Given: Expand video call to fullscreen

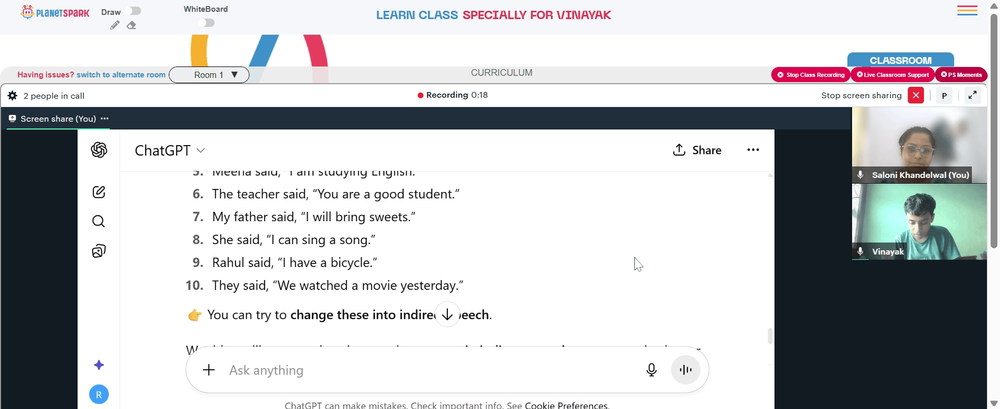Looking at the screenshot, I should point(973,96).
